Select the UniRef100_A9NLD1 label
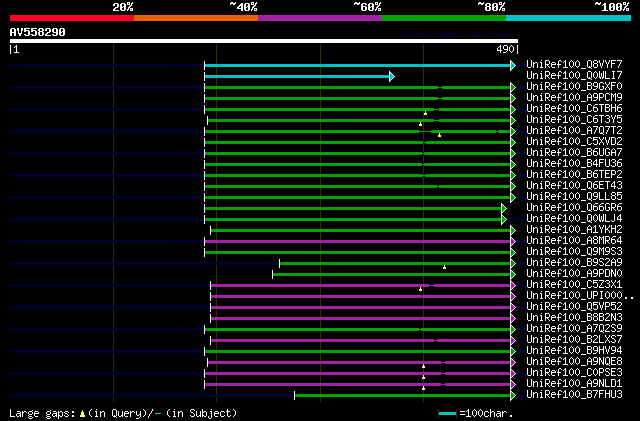Screen dimensions: 640x421 click(x=574, y=384)
